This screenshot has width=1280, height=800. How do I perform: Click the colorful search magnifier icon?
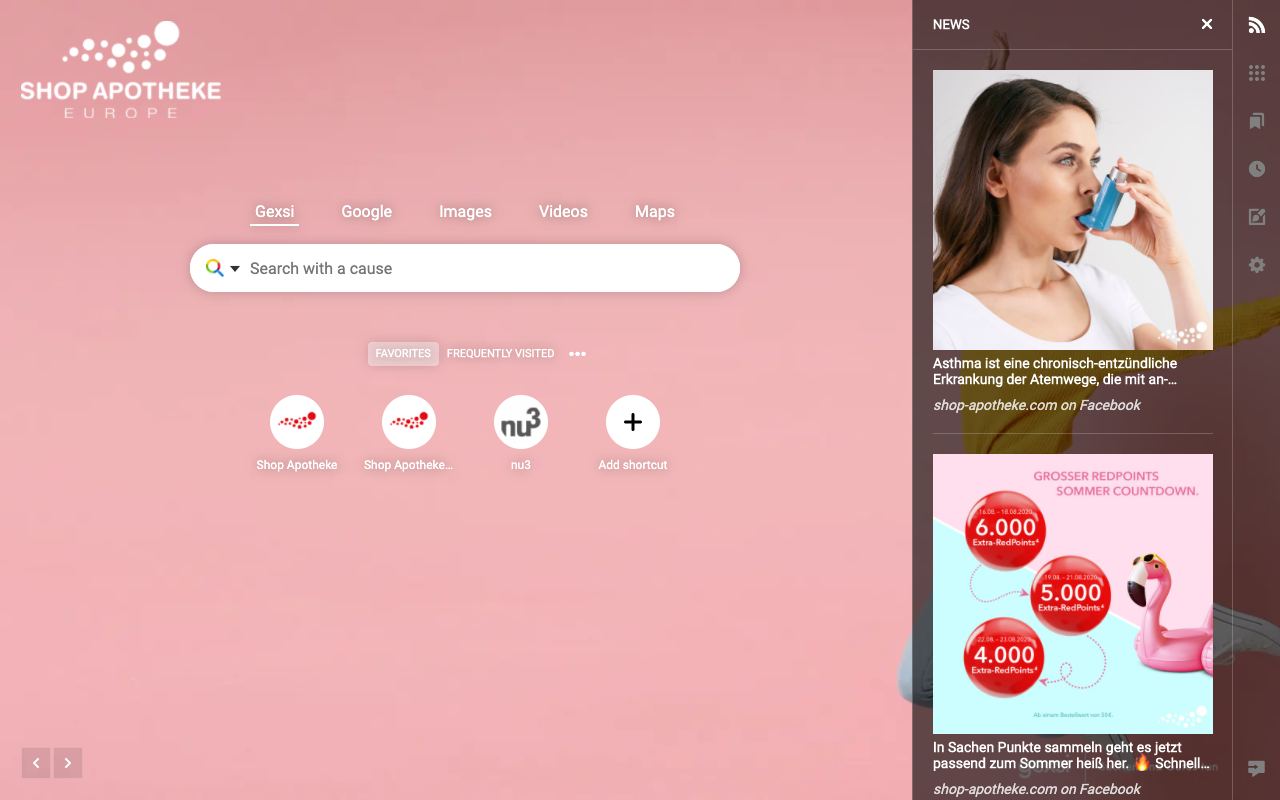(x=214, y=268)
